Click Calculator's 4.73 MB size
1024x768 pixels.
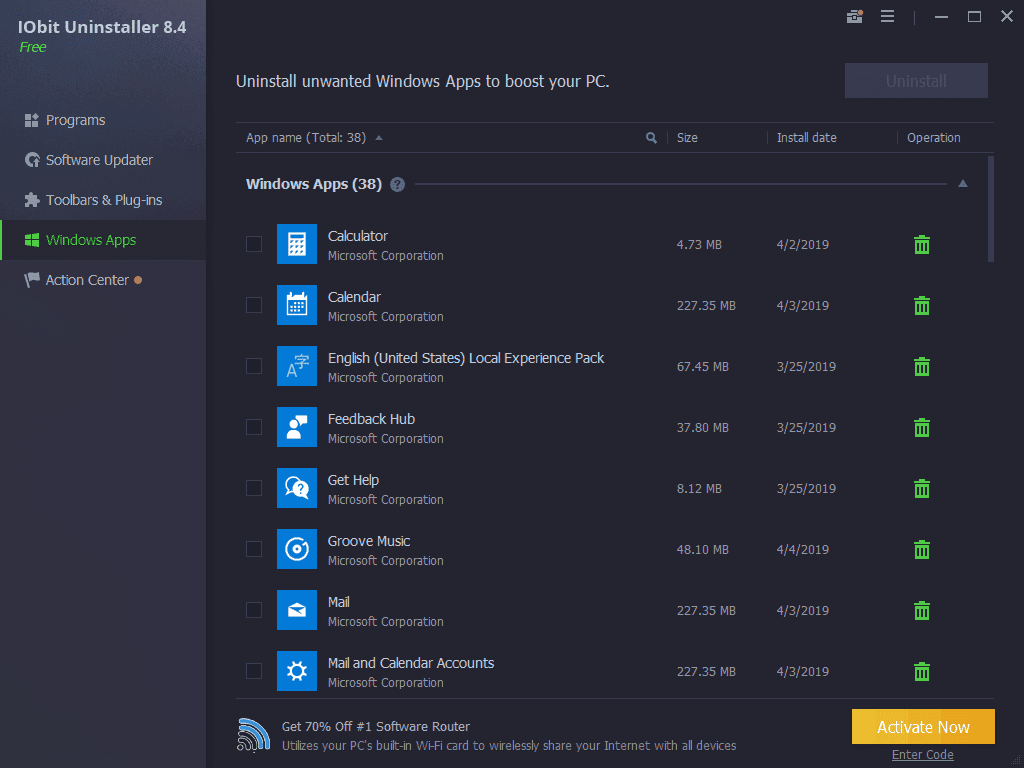coord(699,245)
